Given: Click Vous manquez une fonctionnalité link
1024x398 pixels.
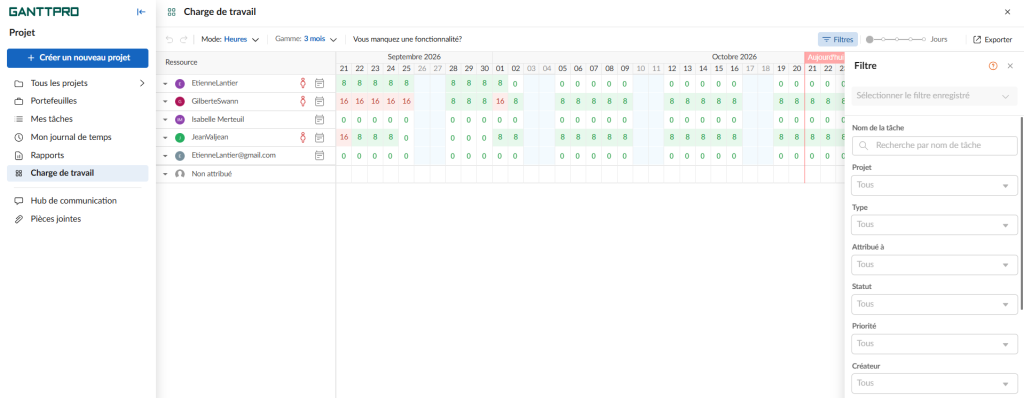Looking at the screenshot, I should point(408,39).
